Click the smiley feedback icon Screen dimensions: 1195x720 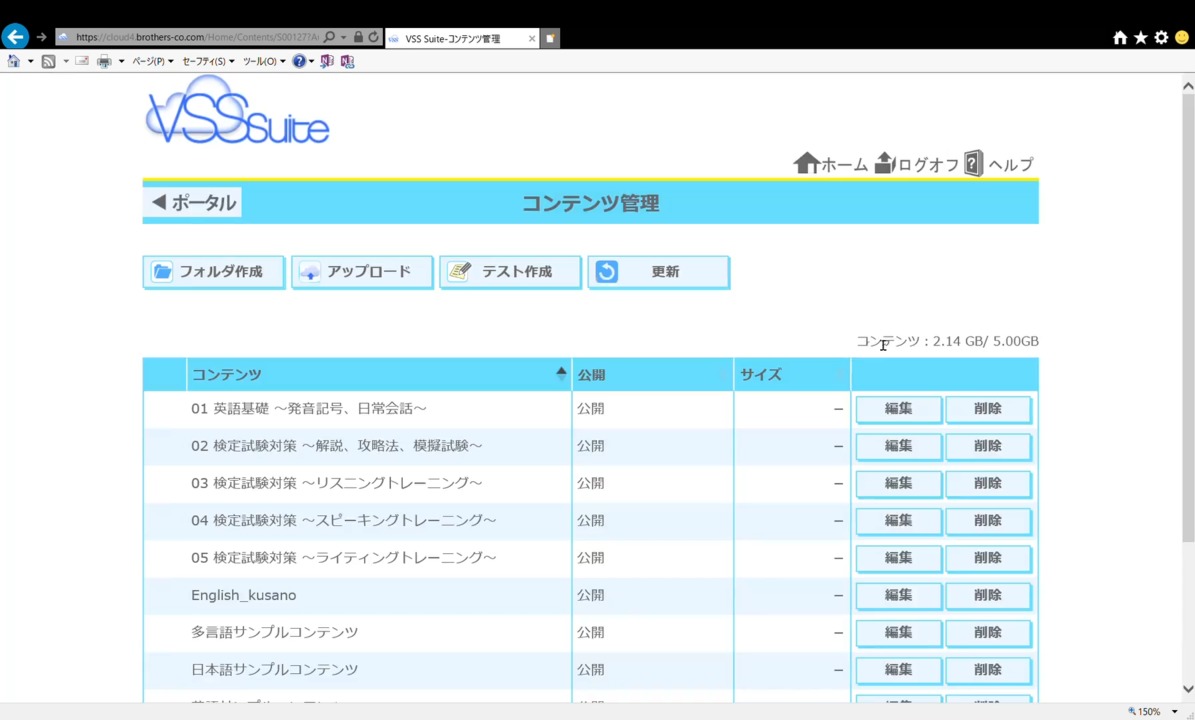pyautogui.click(x=1182, y=37)
